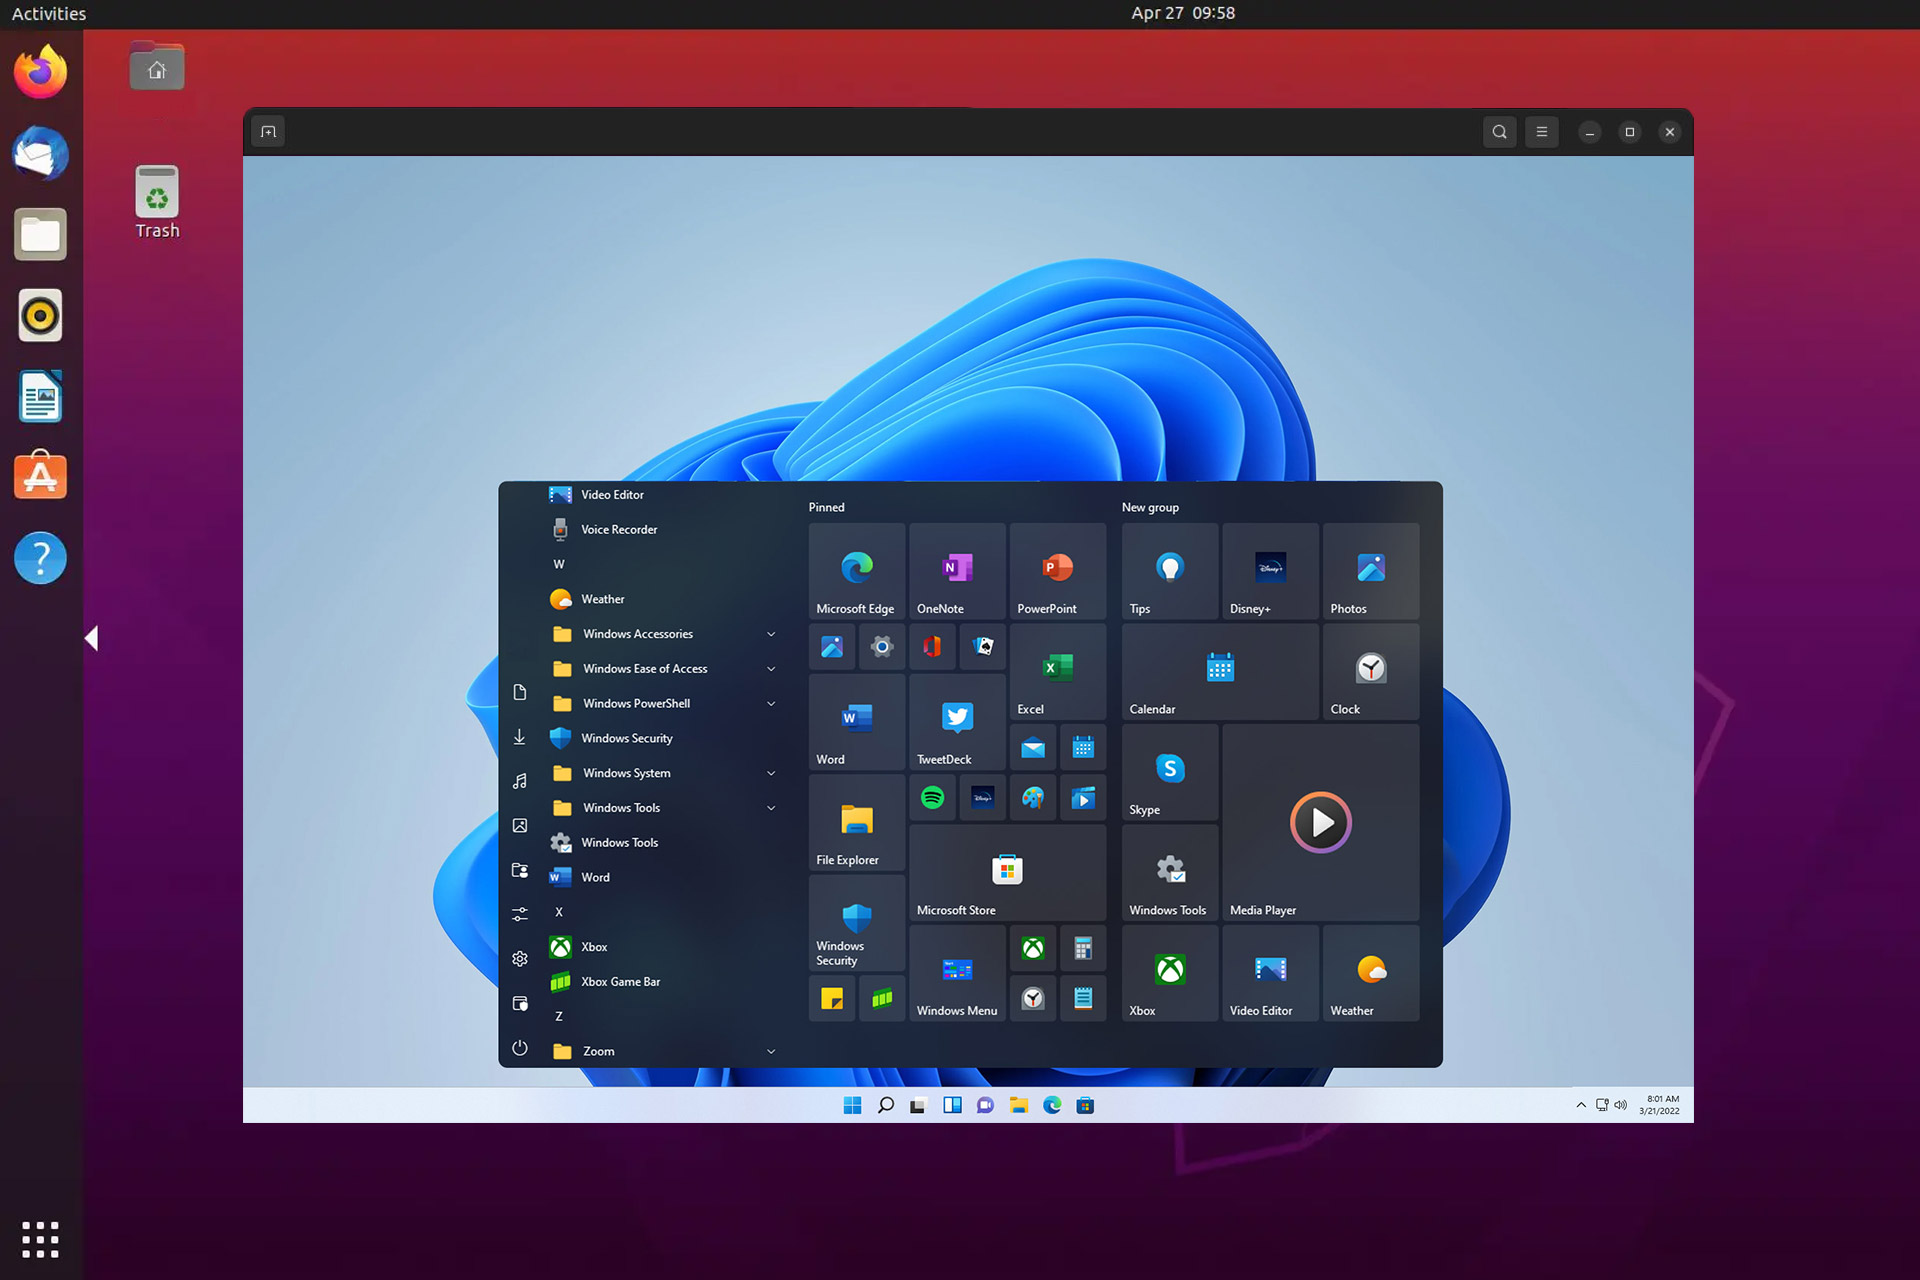This screenshot has height=1280, width=1920.
Task: Open Downloads icon in Start sidebar
Action: pyautogui.click(x=520, y=737)
